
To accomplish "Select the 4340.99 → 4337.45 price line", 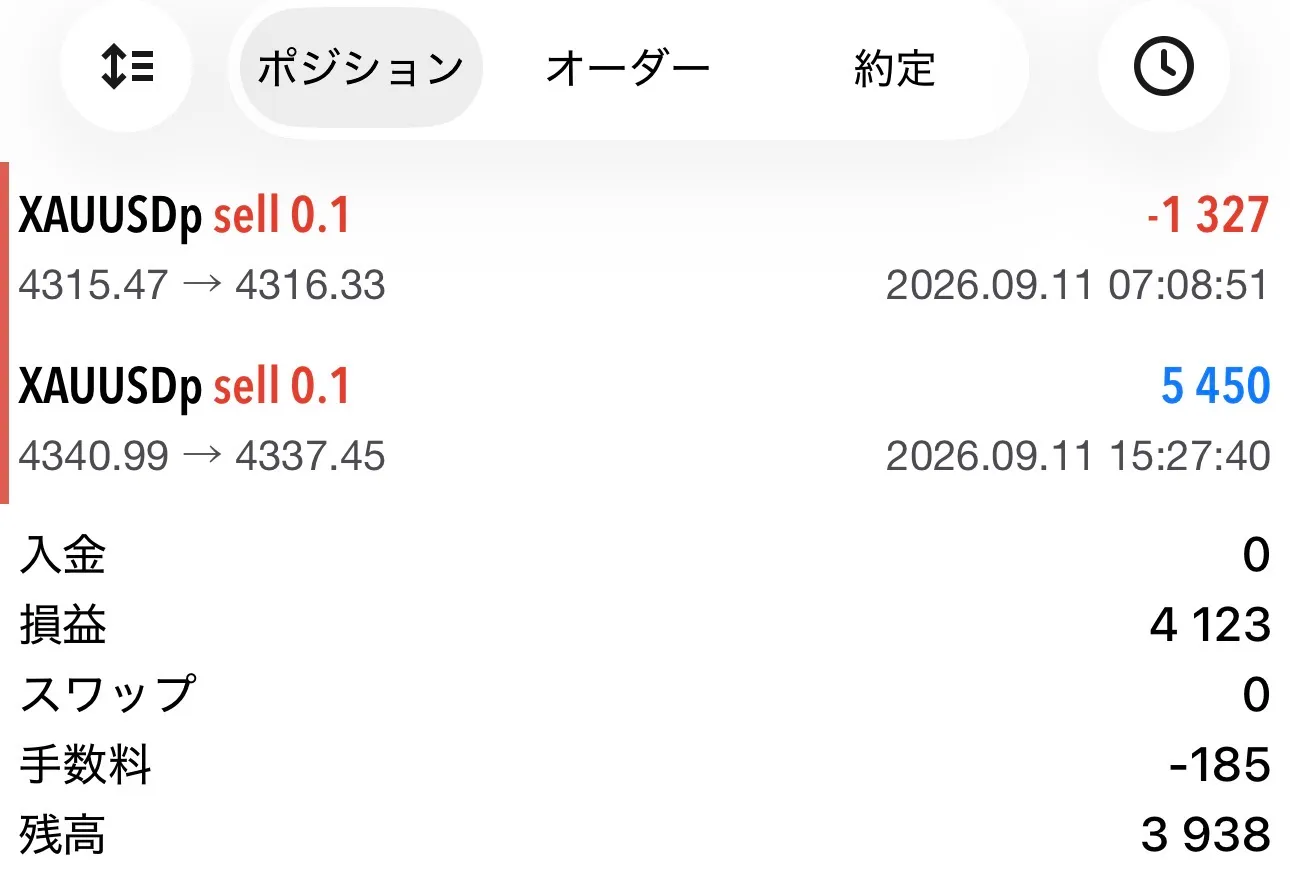I will point(202,457).
